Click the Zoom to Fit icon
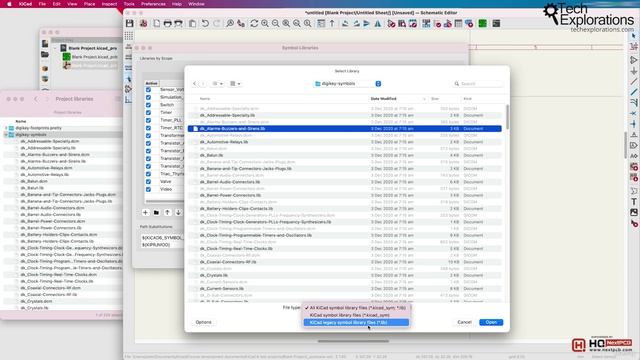The image size is (640, 360). (x=286, y=24)
